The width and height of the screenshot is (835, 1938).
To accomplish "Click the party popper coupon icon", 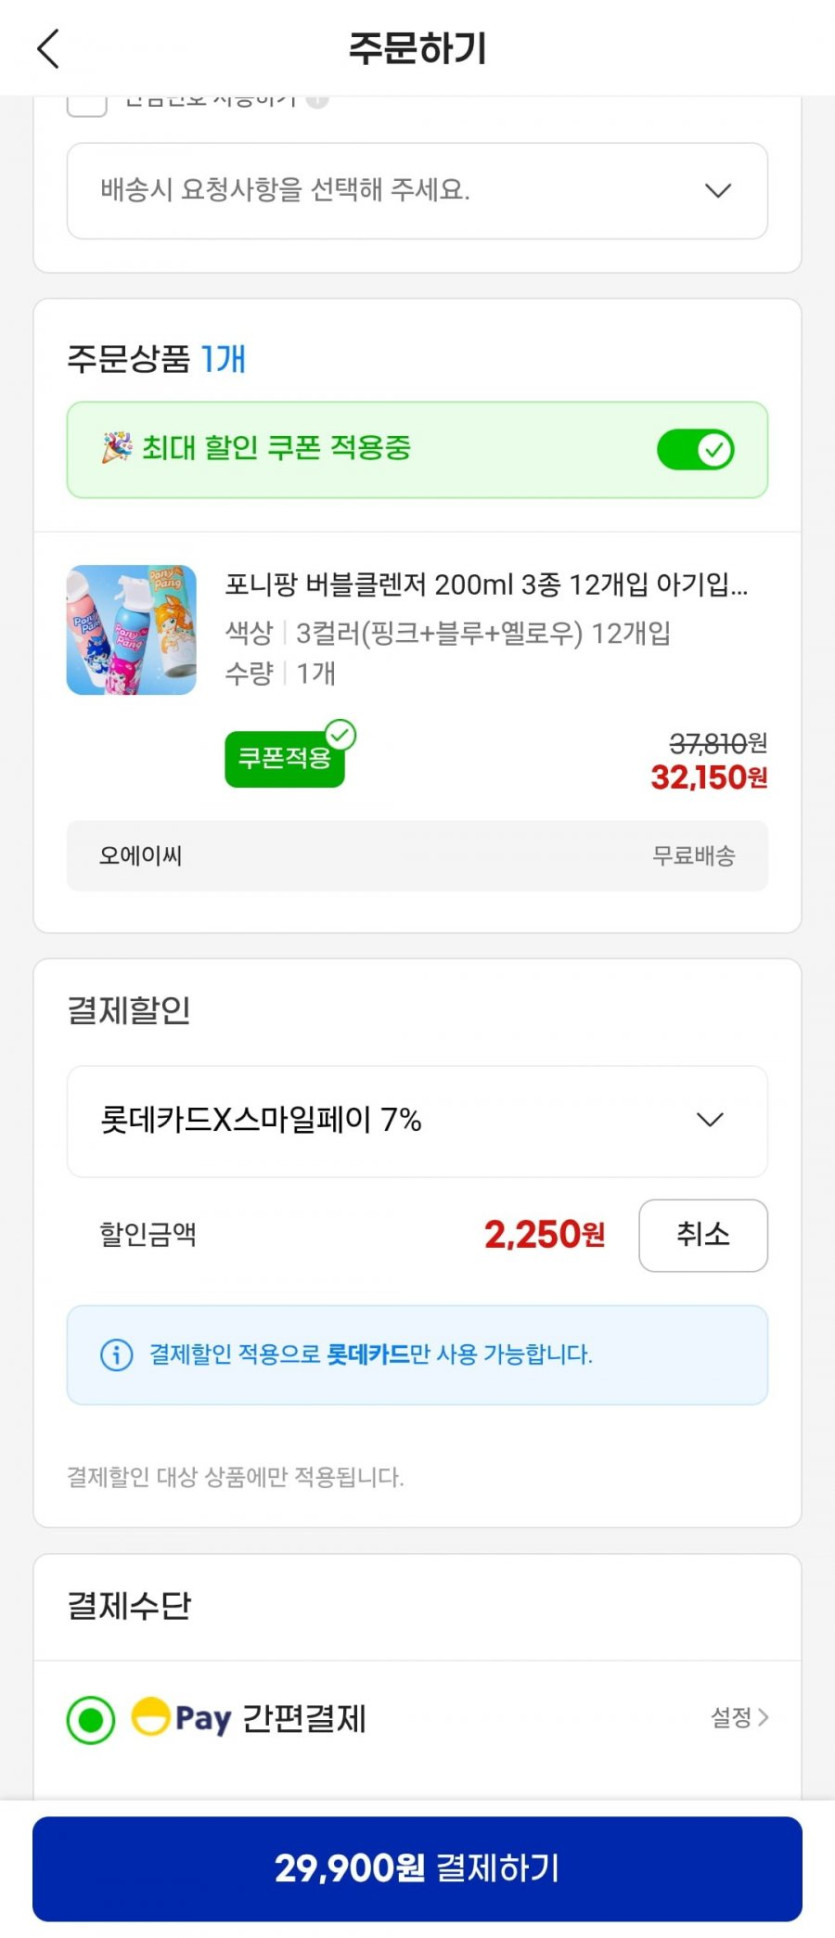I will coord(116,448).
